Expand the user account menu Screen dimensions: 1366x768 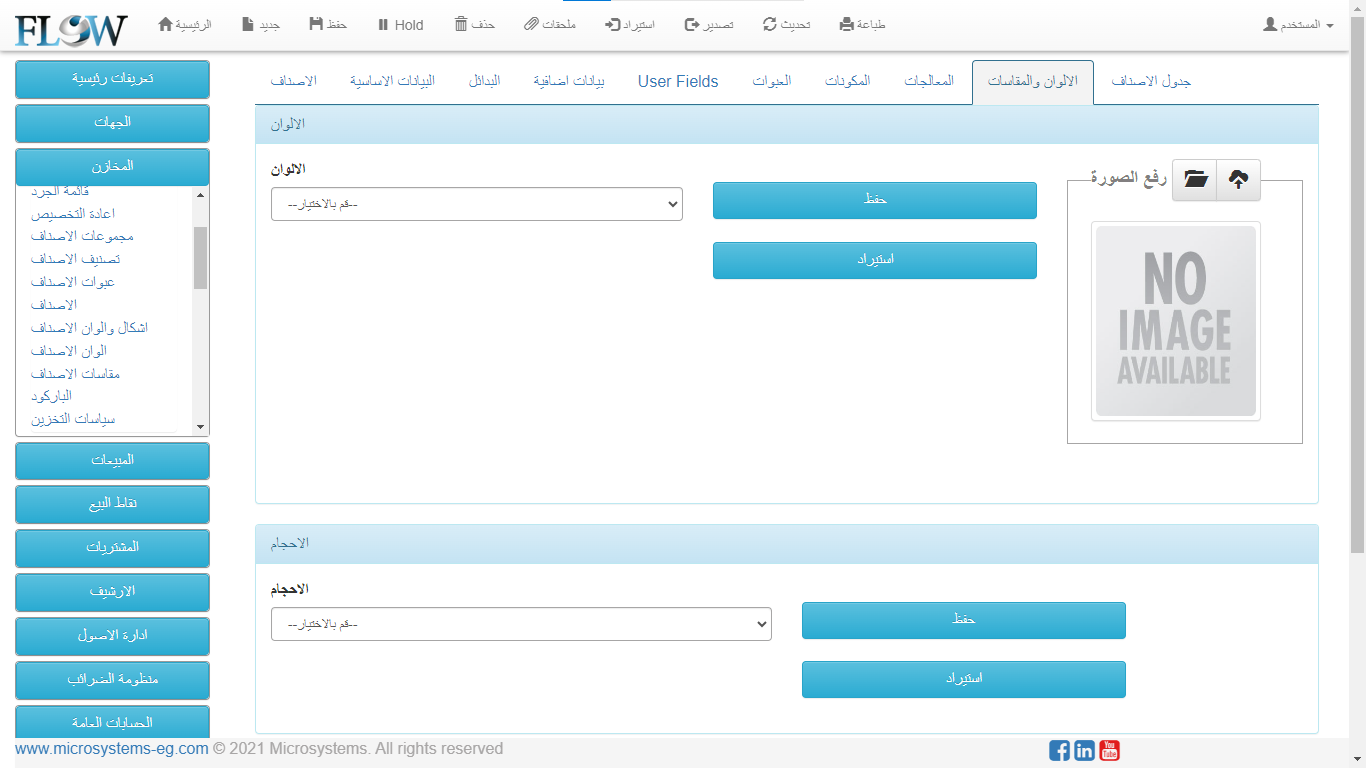(x=1298, y=24)
